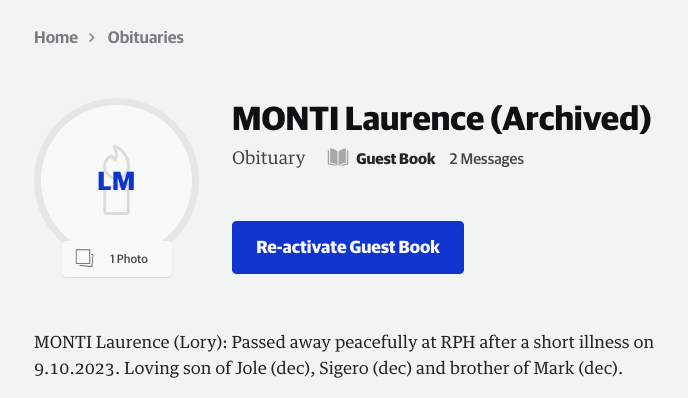Select the blue LM initials avatar
The height and width of the screenshot is (398, 688).
[116, 181]
